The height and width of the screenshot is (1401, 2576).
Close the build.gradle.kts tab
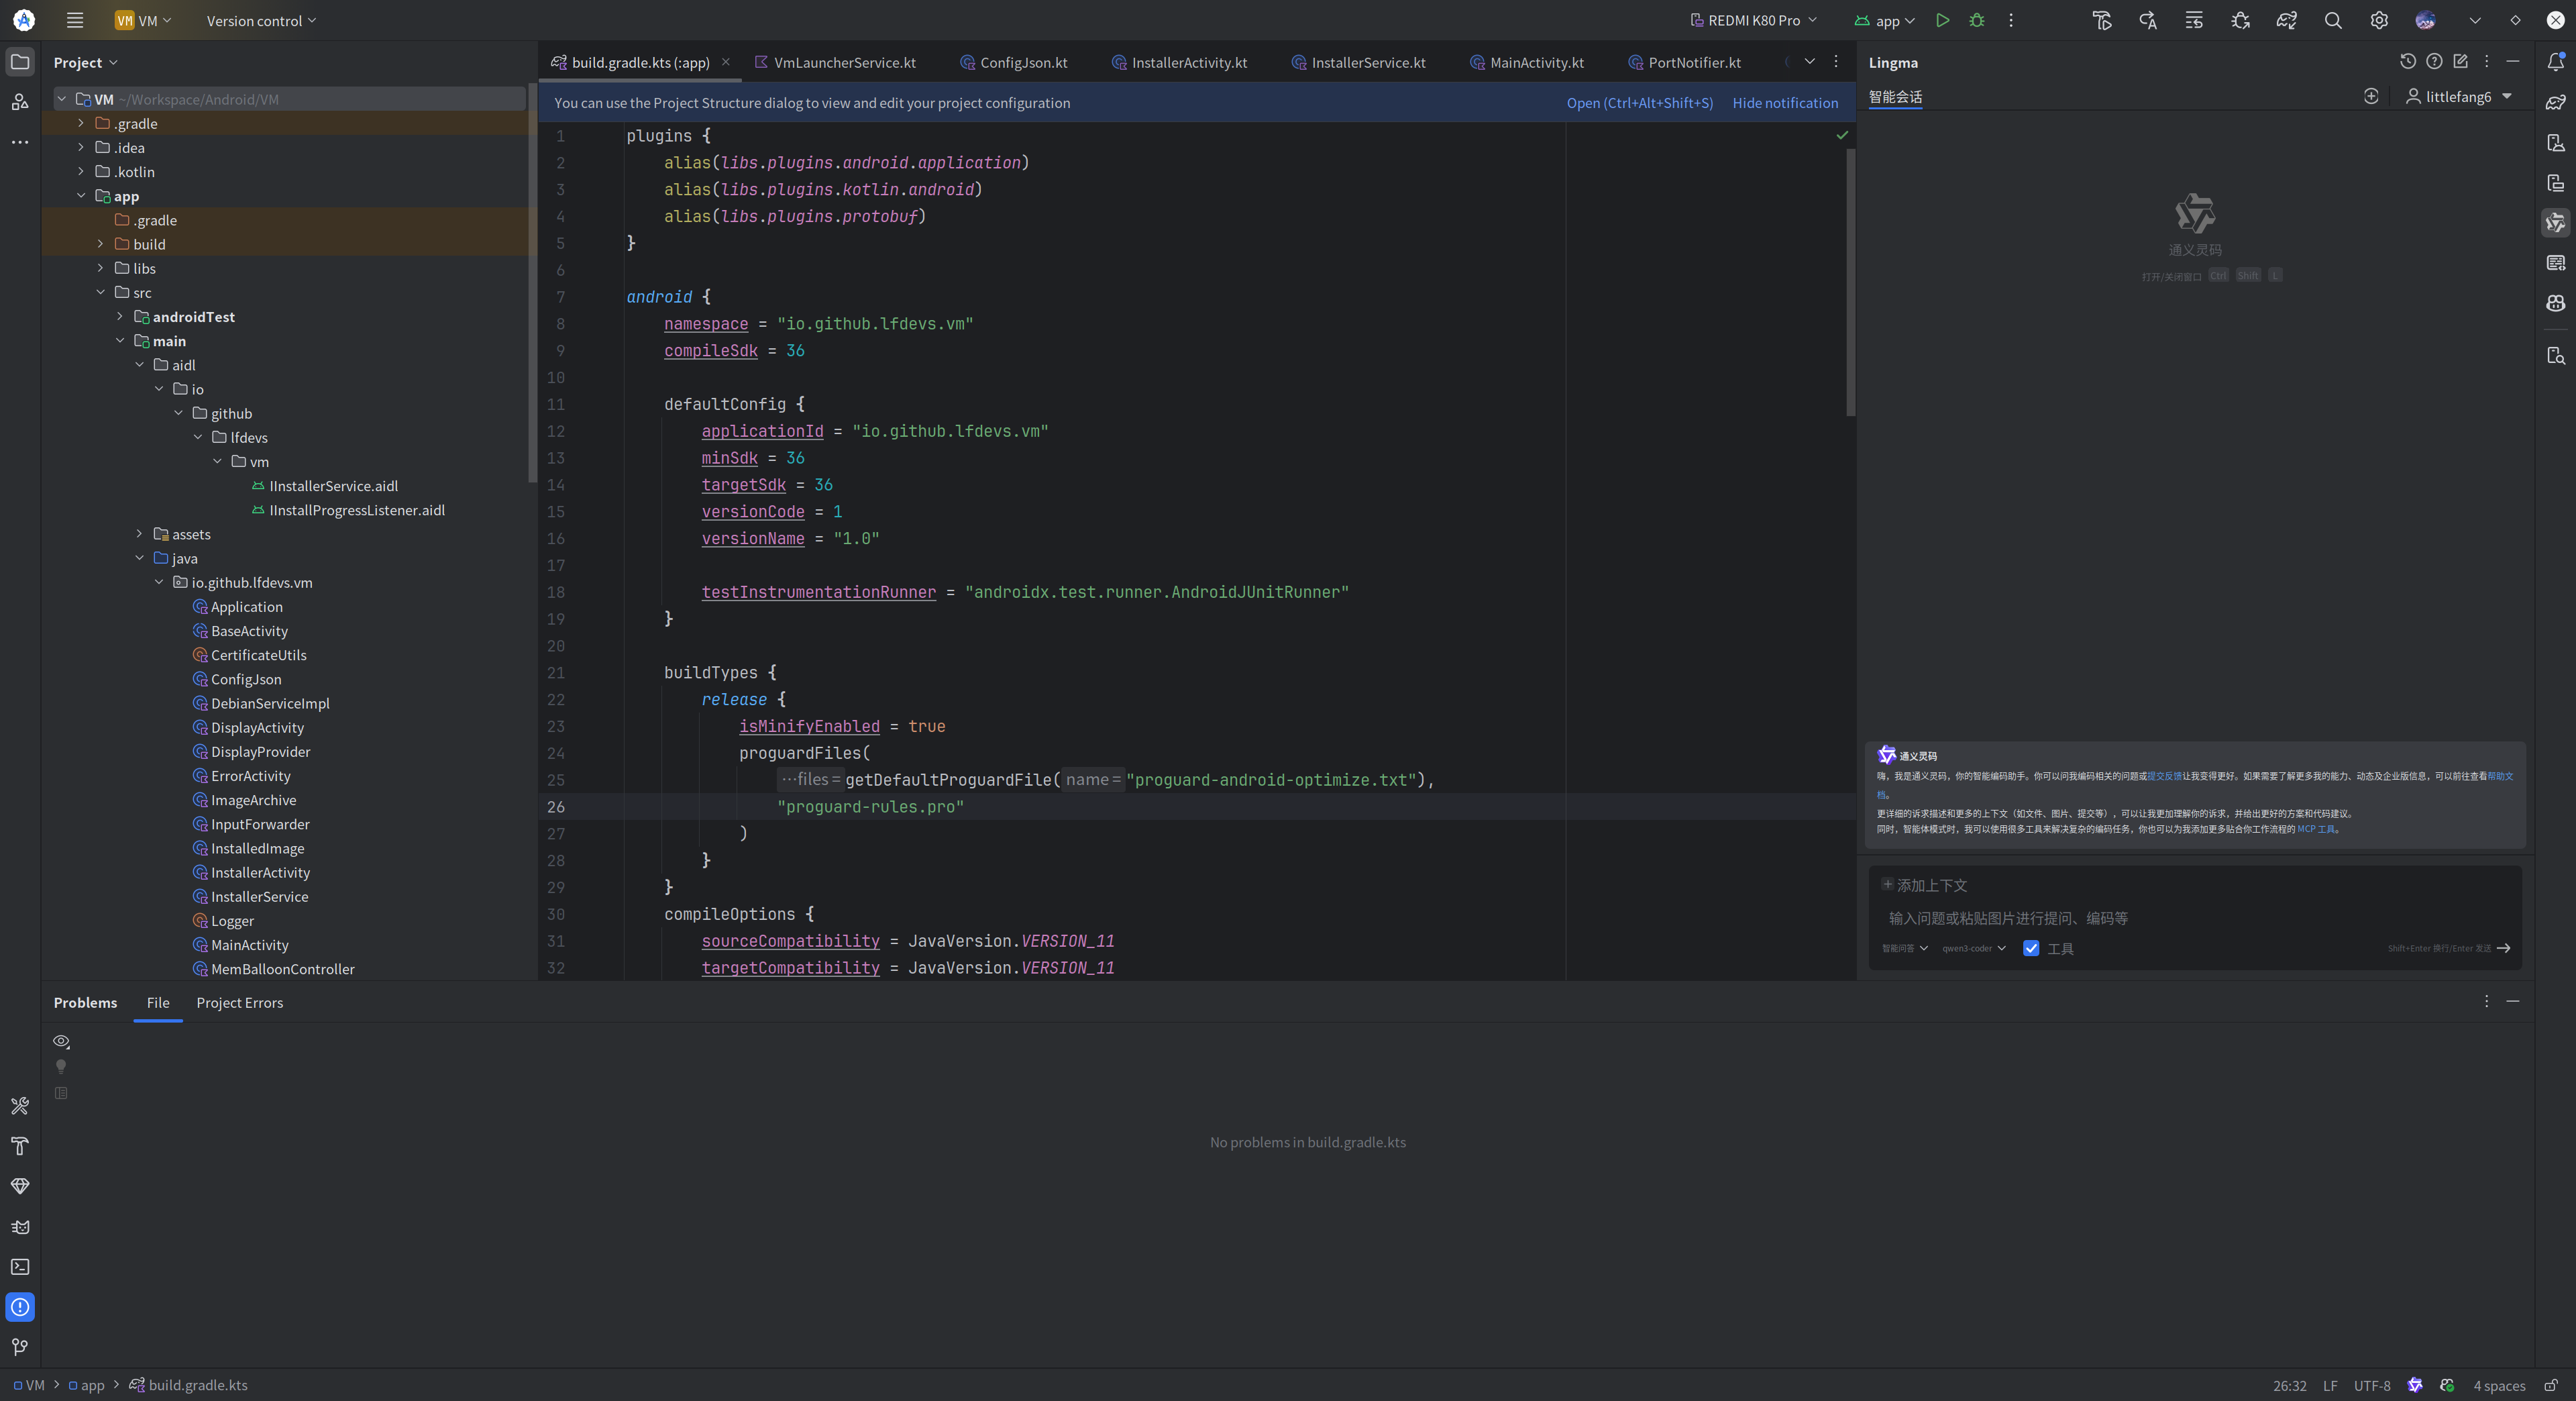coord(725,62)
